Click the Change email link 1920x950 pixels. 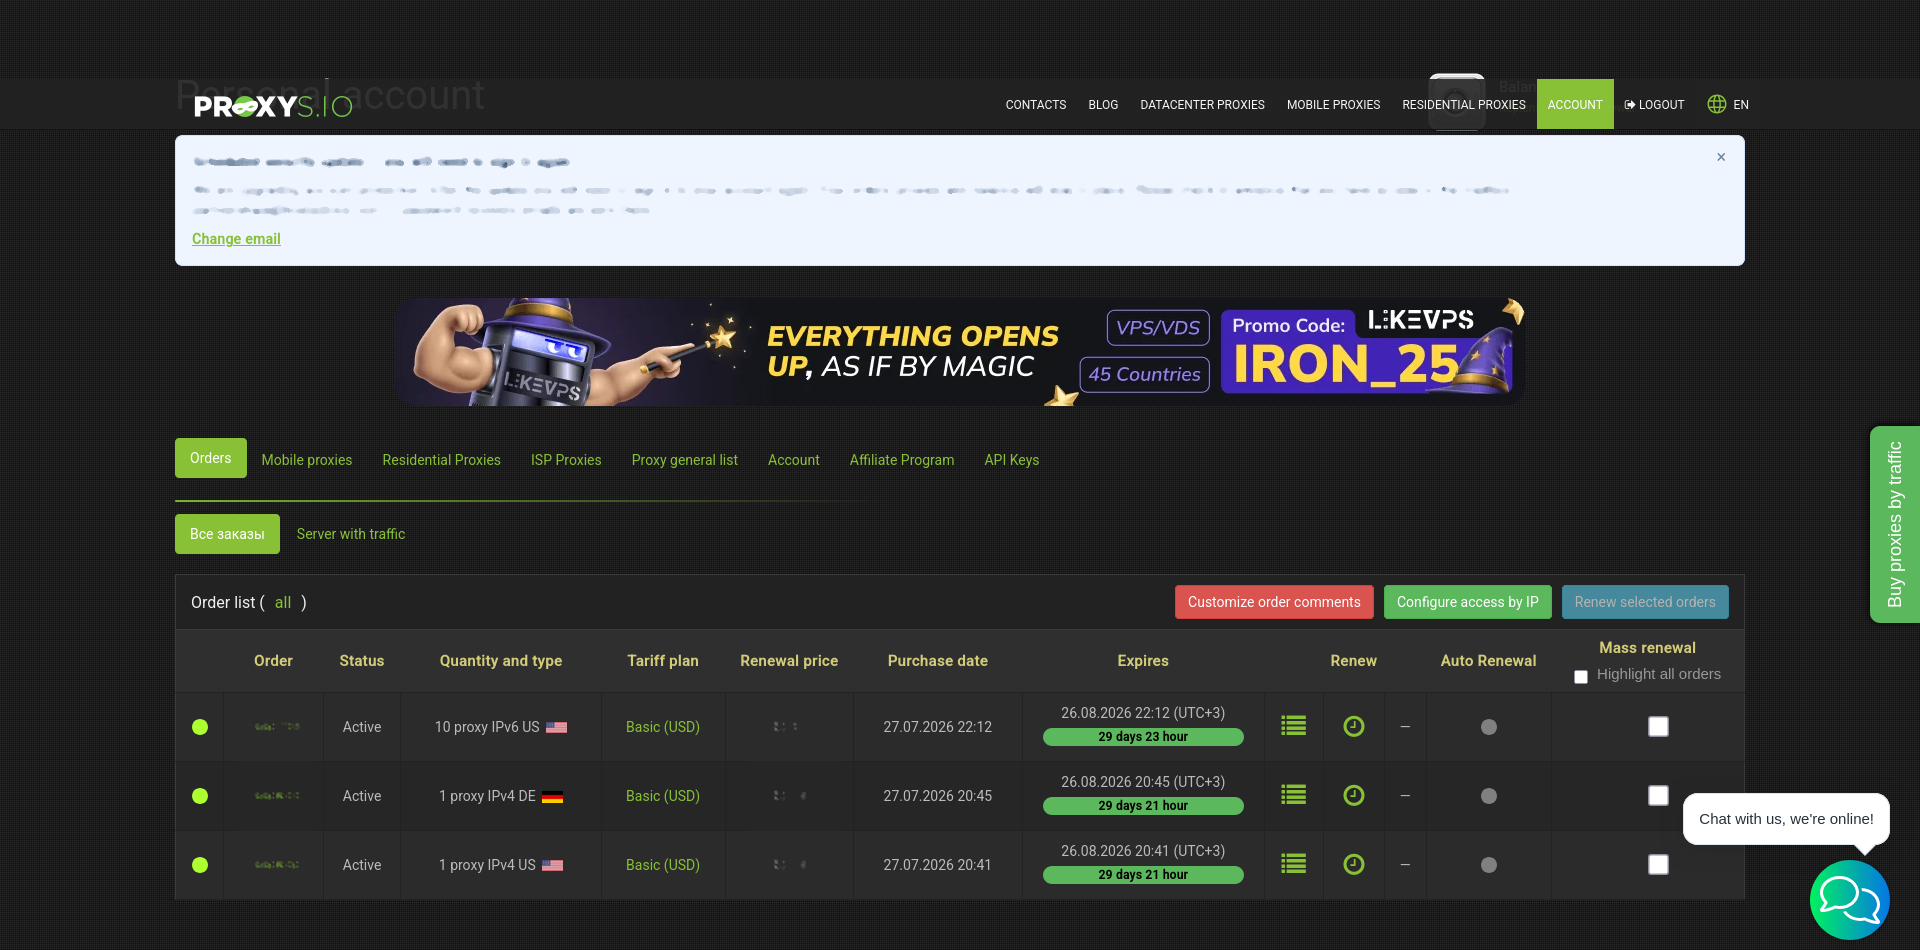(x=236, y=239)
